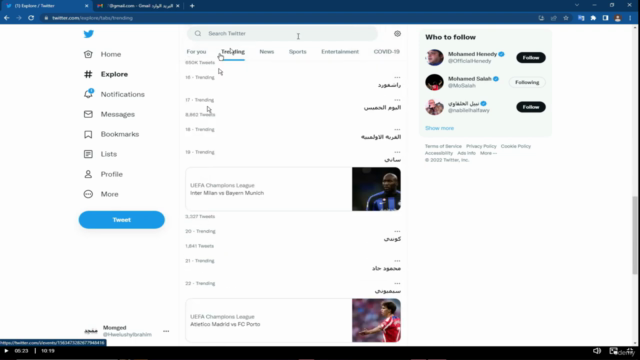The image size is (640, 360).
Task: Click into the Search Twitter field
Action: (x=282, y=33)
